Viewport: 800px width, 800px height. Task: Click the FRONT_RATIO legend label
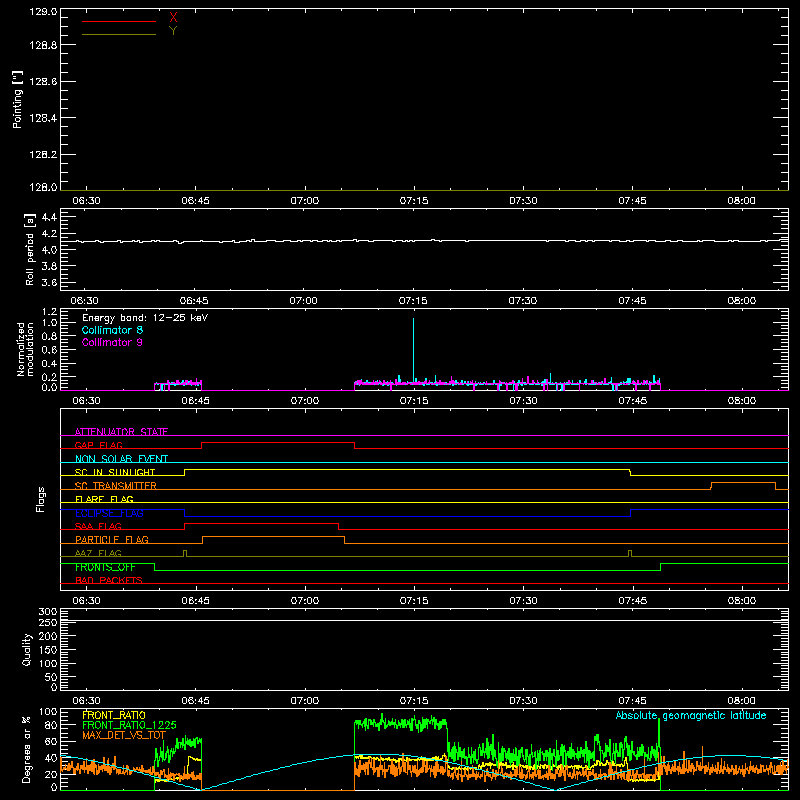(x=114, y=715)
